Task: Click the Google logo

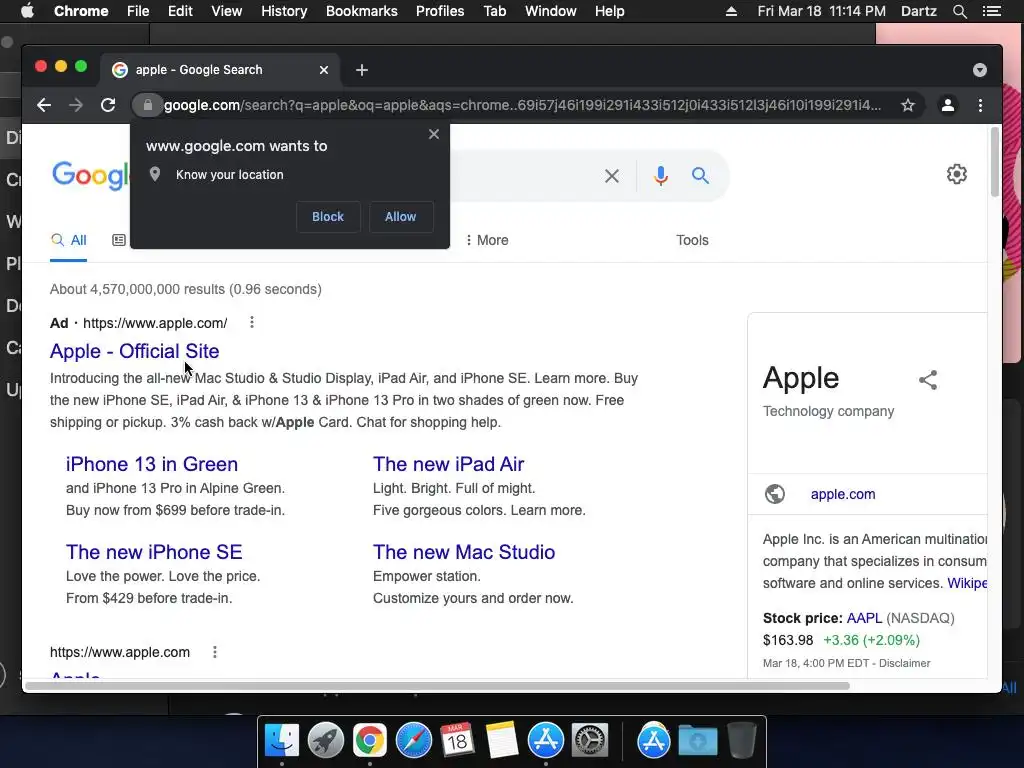Action: (91, 176)
